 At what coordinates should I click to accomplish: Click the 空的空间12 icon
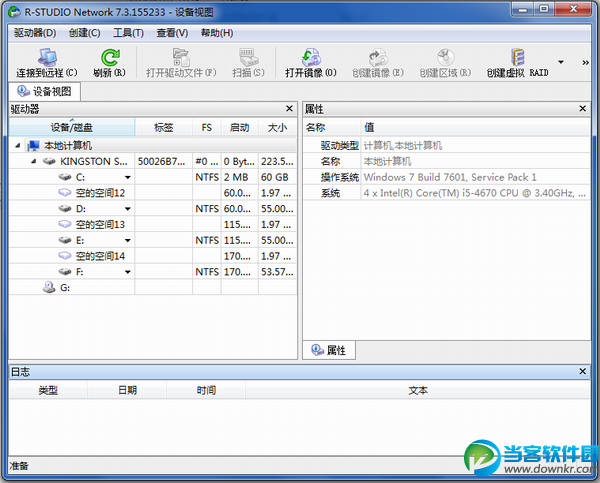[65, 193]
